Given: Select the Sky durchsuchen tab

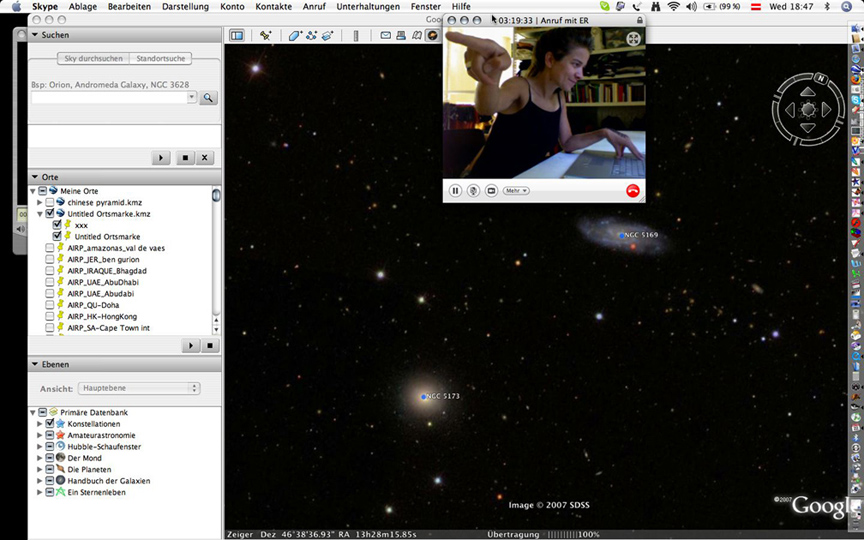Looking at the screenshot, I should point(94,59).
